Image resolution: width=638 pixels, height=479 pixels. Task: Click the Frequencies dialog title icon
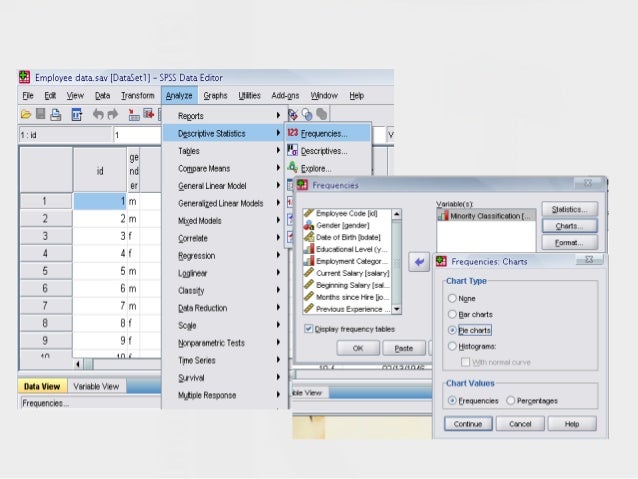click(302, 185)
